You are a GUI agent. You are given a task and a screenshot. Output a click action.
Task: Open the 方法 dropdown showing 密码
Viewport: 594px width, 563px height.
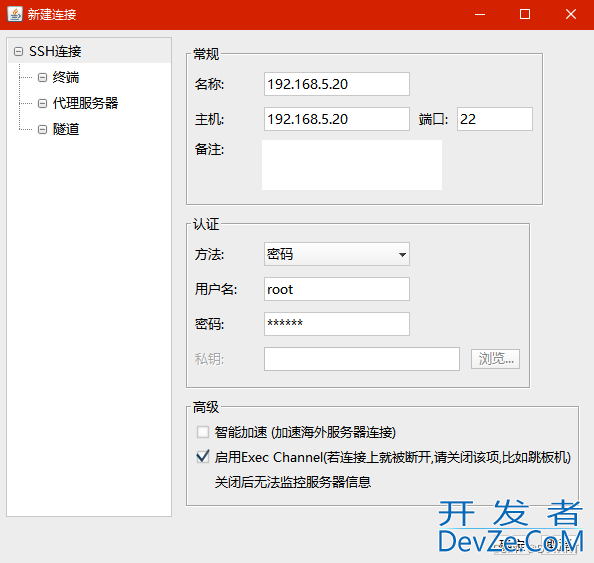pyautogui.click(x=337, y=254)
